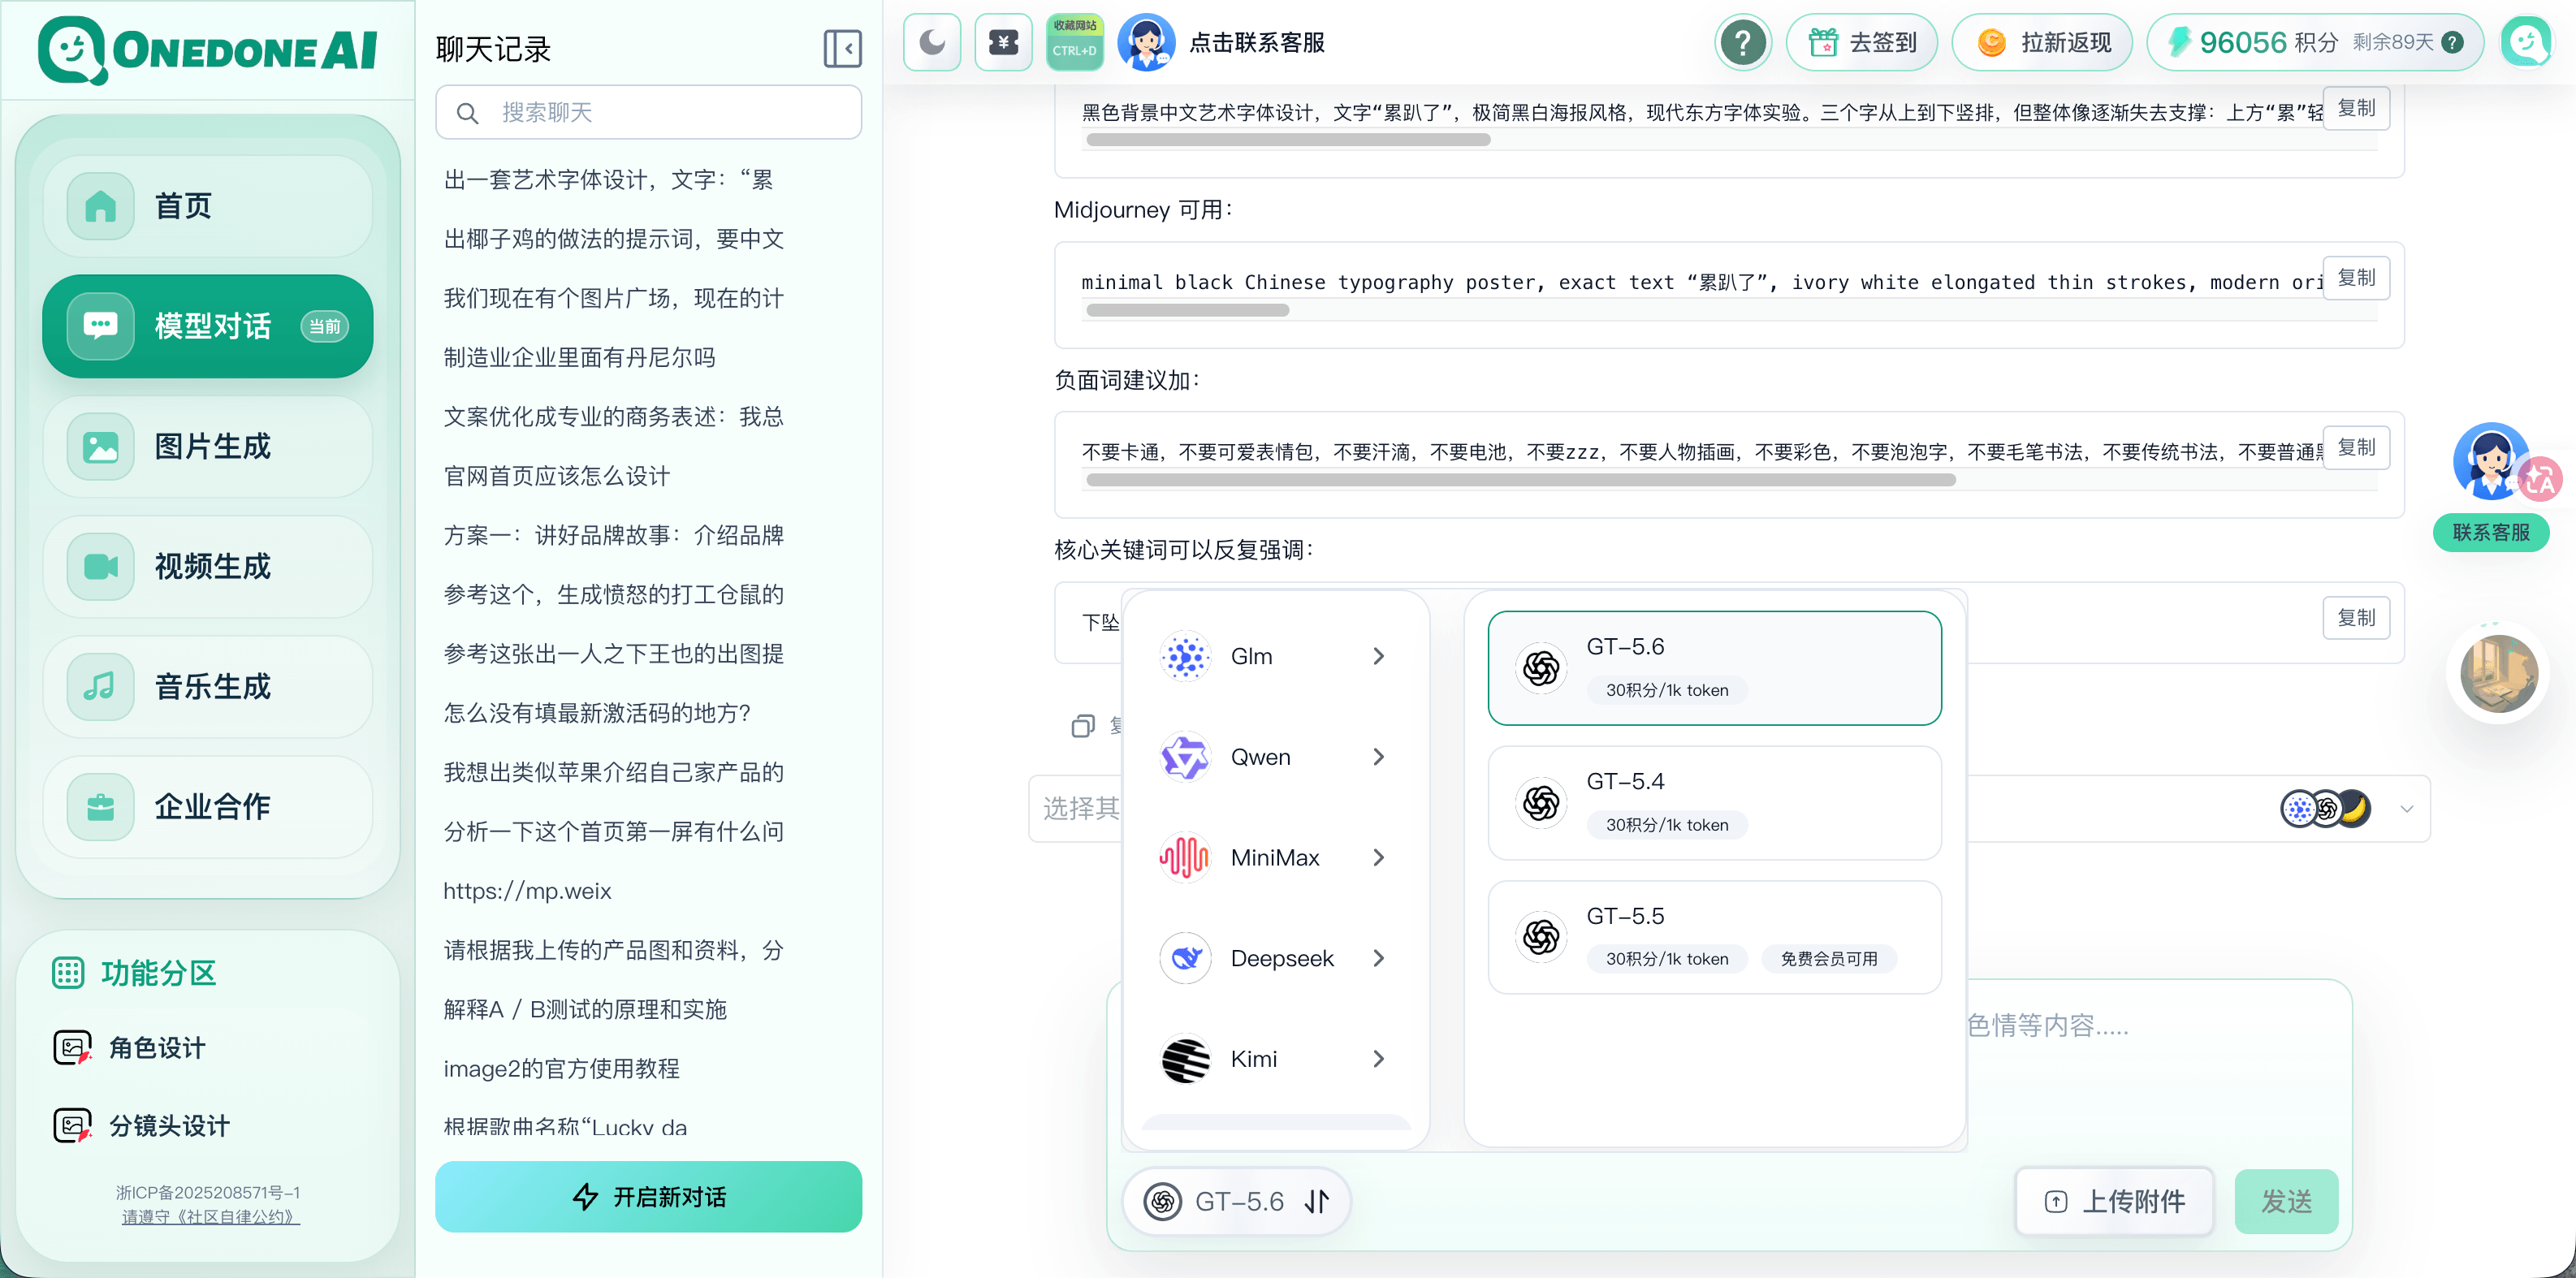Viewport: 2576px width, 1278px height.
Task: Open the coupon ticket icon in top bar
Action: (1003, 42)
